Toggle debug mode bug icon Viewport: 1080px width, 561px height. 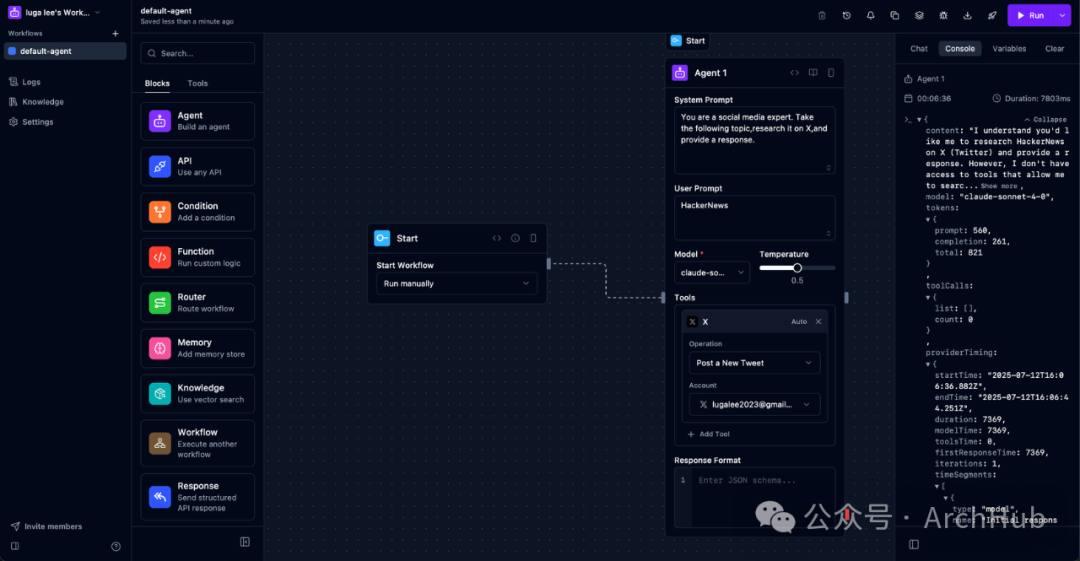(x=943, y=15)
